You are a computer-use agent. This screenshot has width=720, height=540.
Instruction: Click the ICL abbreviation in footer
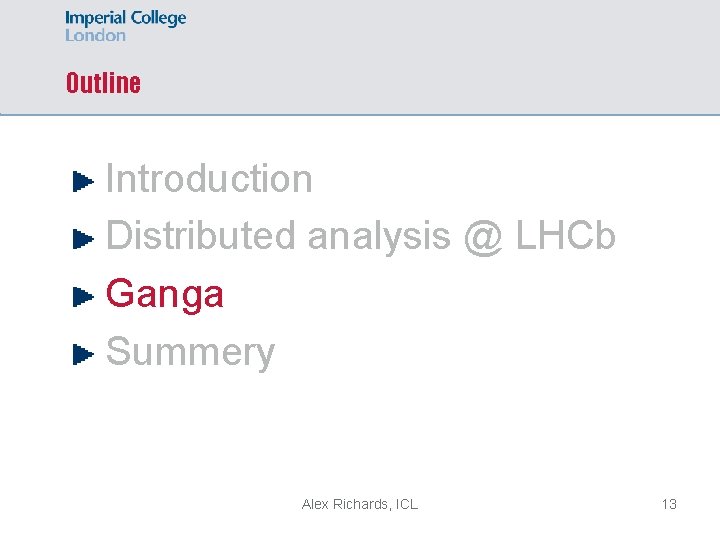tap(406, 504)
